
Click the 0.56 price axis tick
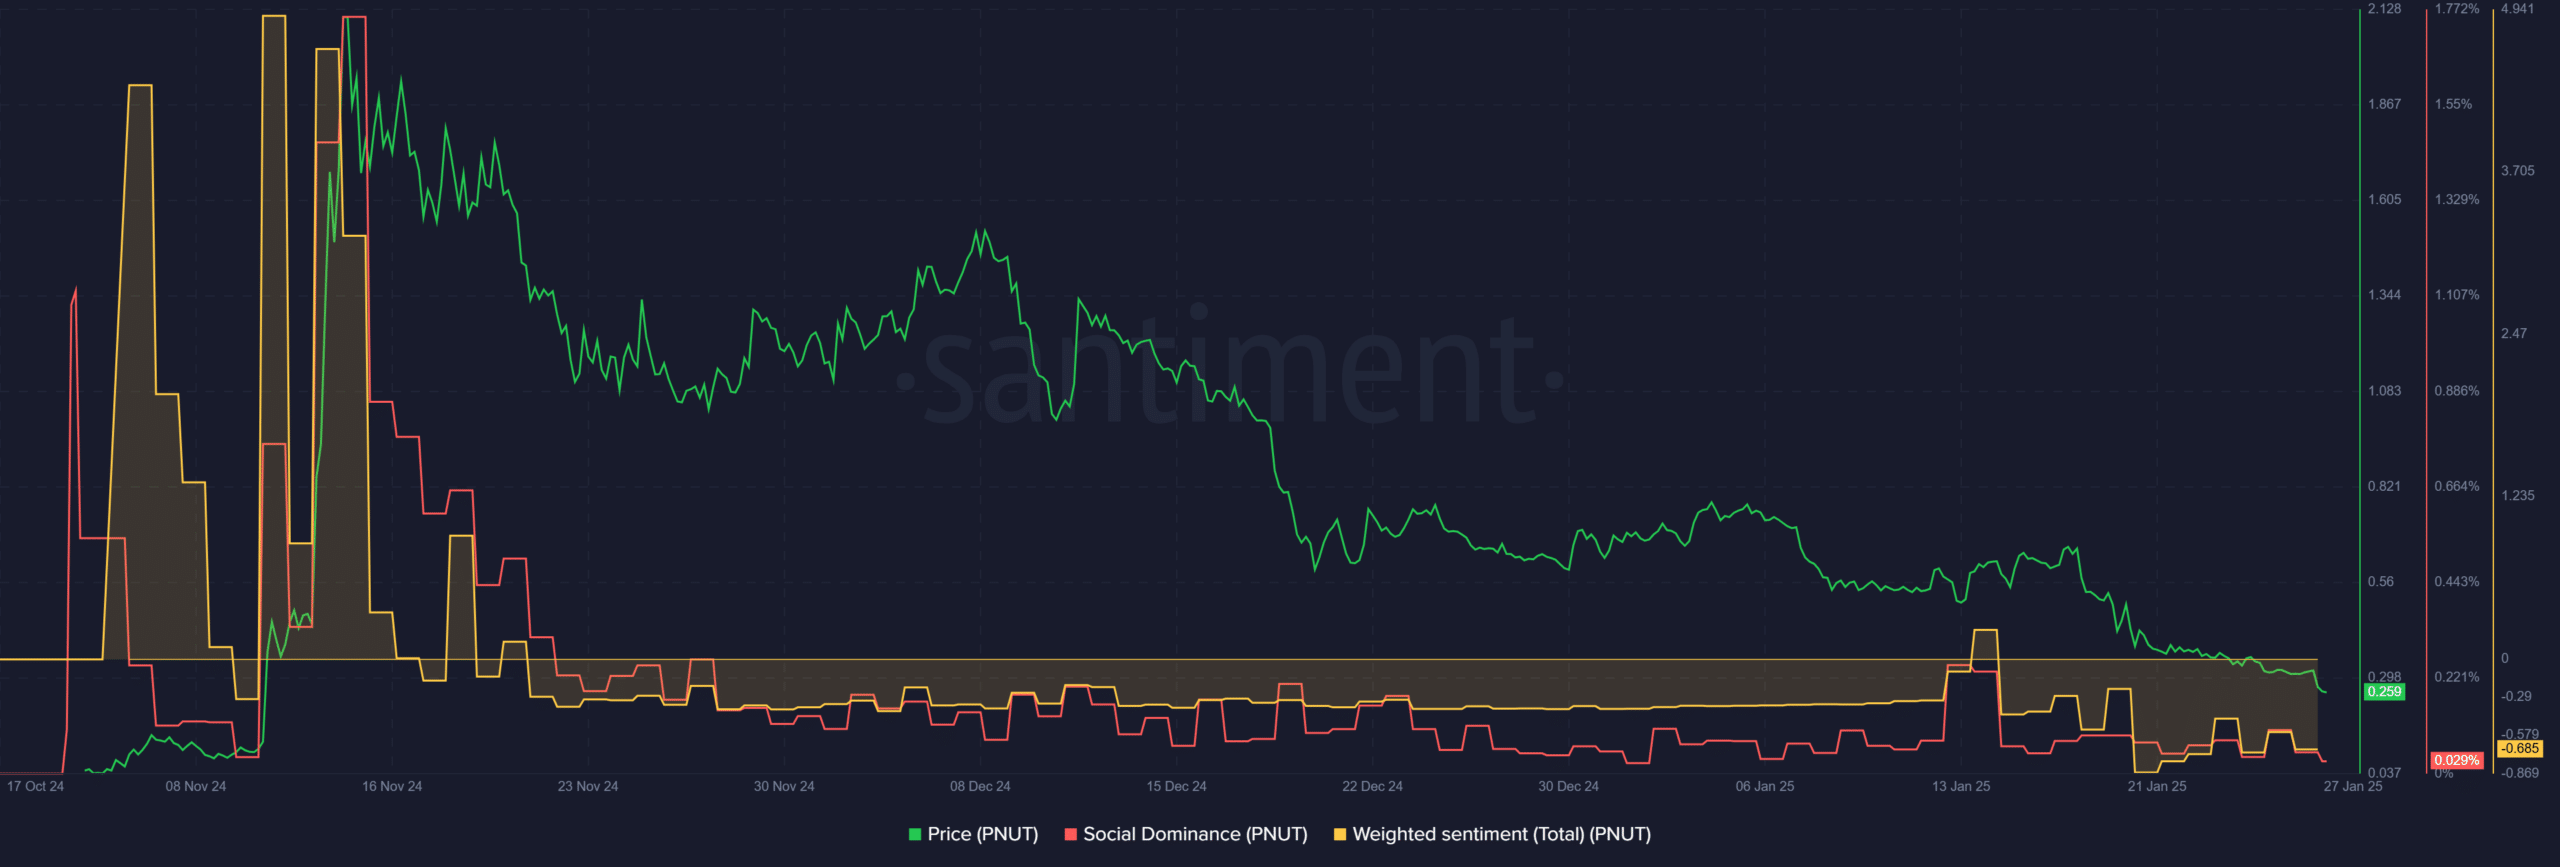pyautogui.click(x=2382, y=582)
